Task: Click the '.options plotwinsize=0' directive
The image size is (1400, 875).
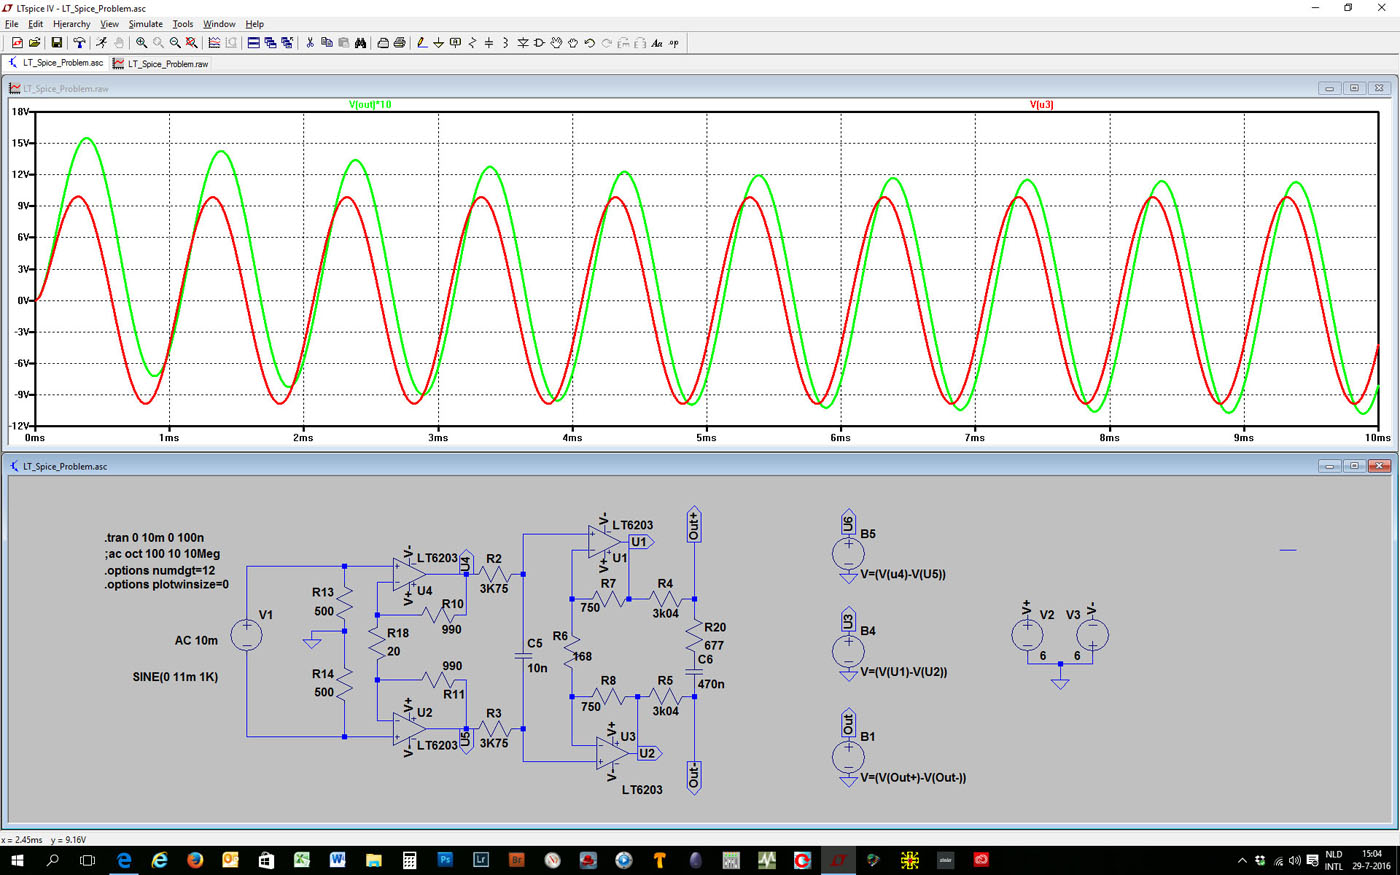Action: tap(166, 585)
